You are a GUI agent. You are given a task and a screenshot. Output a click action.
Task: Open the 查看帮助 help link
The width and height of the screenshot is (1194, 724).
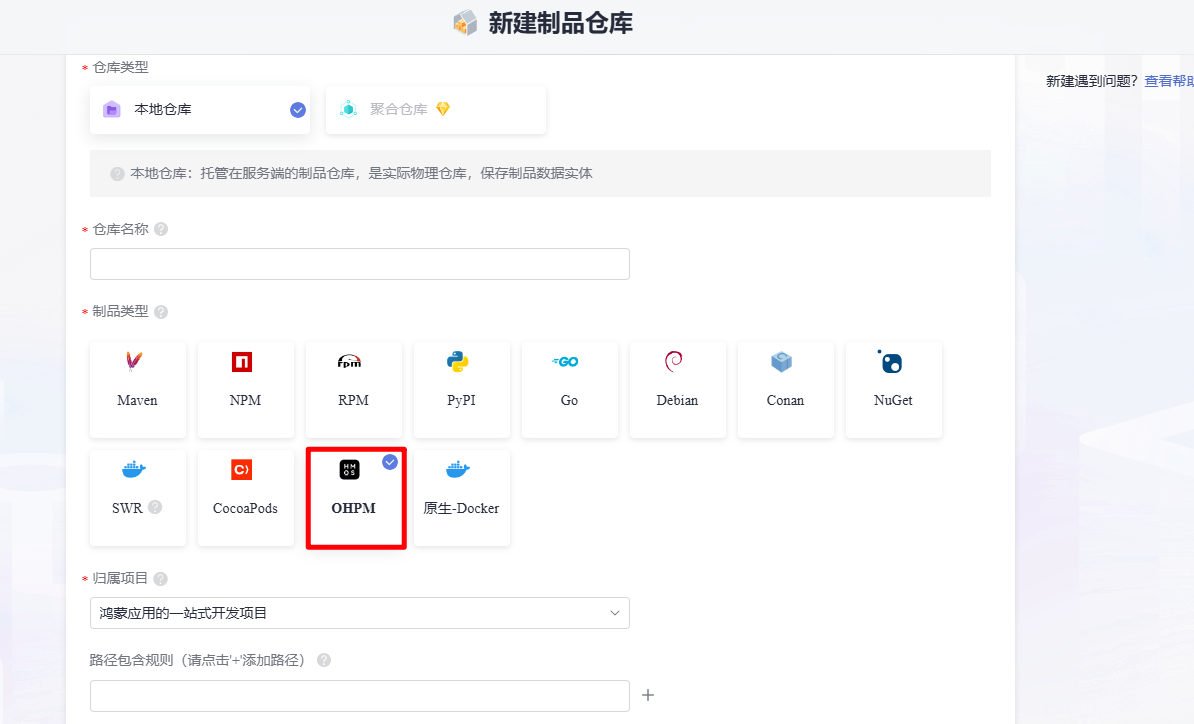click(1169, 81)
